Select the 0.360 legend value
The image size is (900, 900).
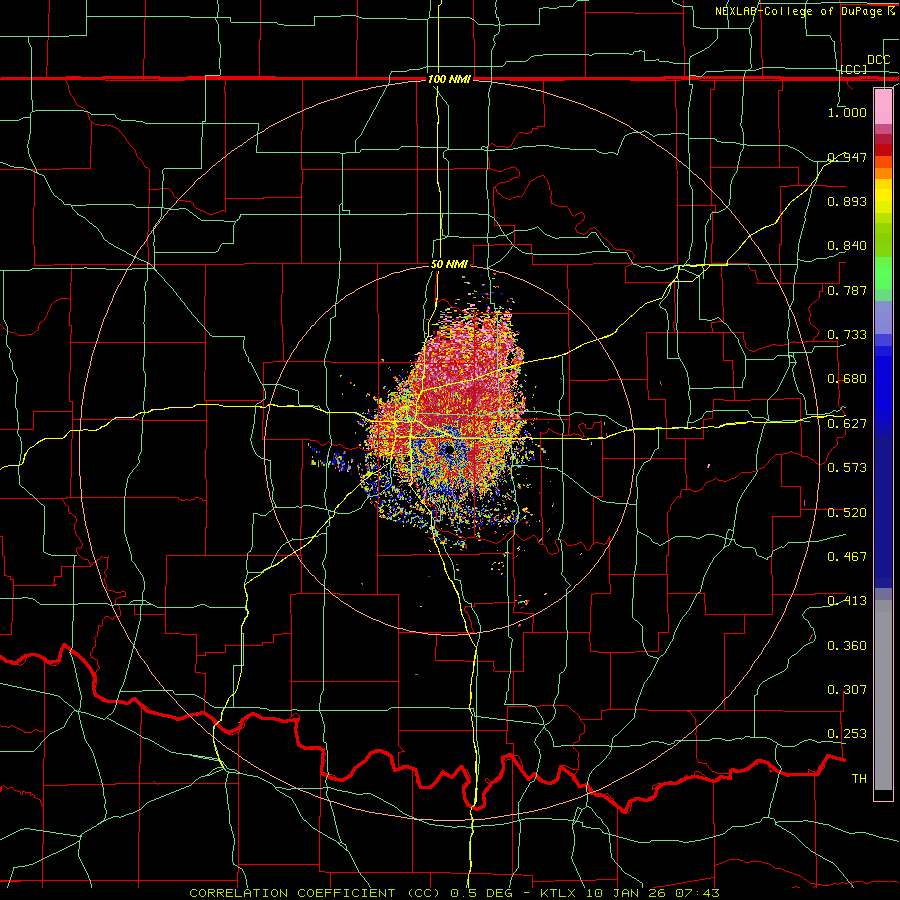tap(847, 646)
